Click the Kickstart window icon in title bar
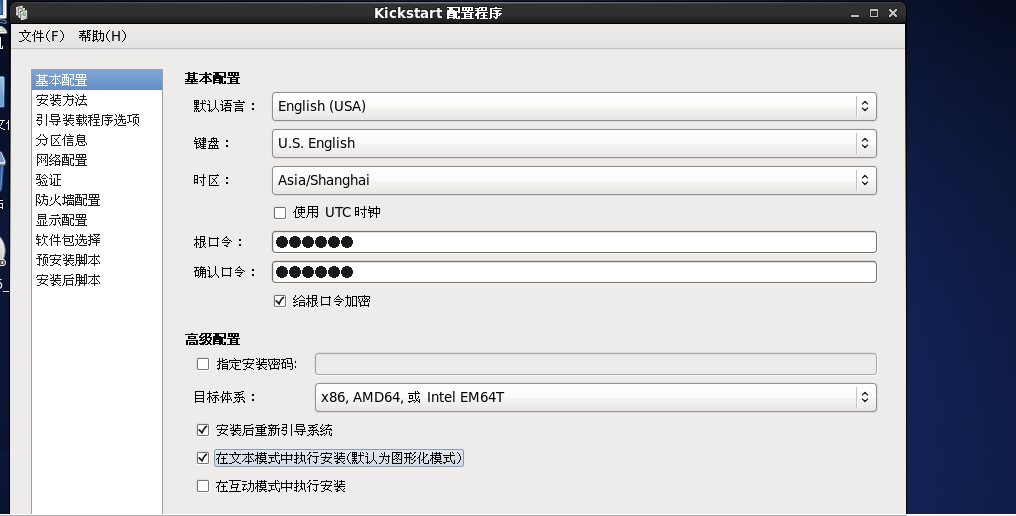This screenshot has height=516, width=1016. 21,13
